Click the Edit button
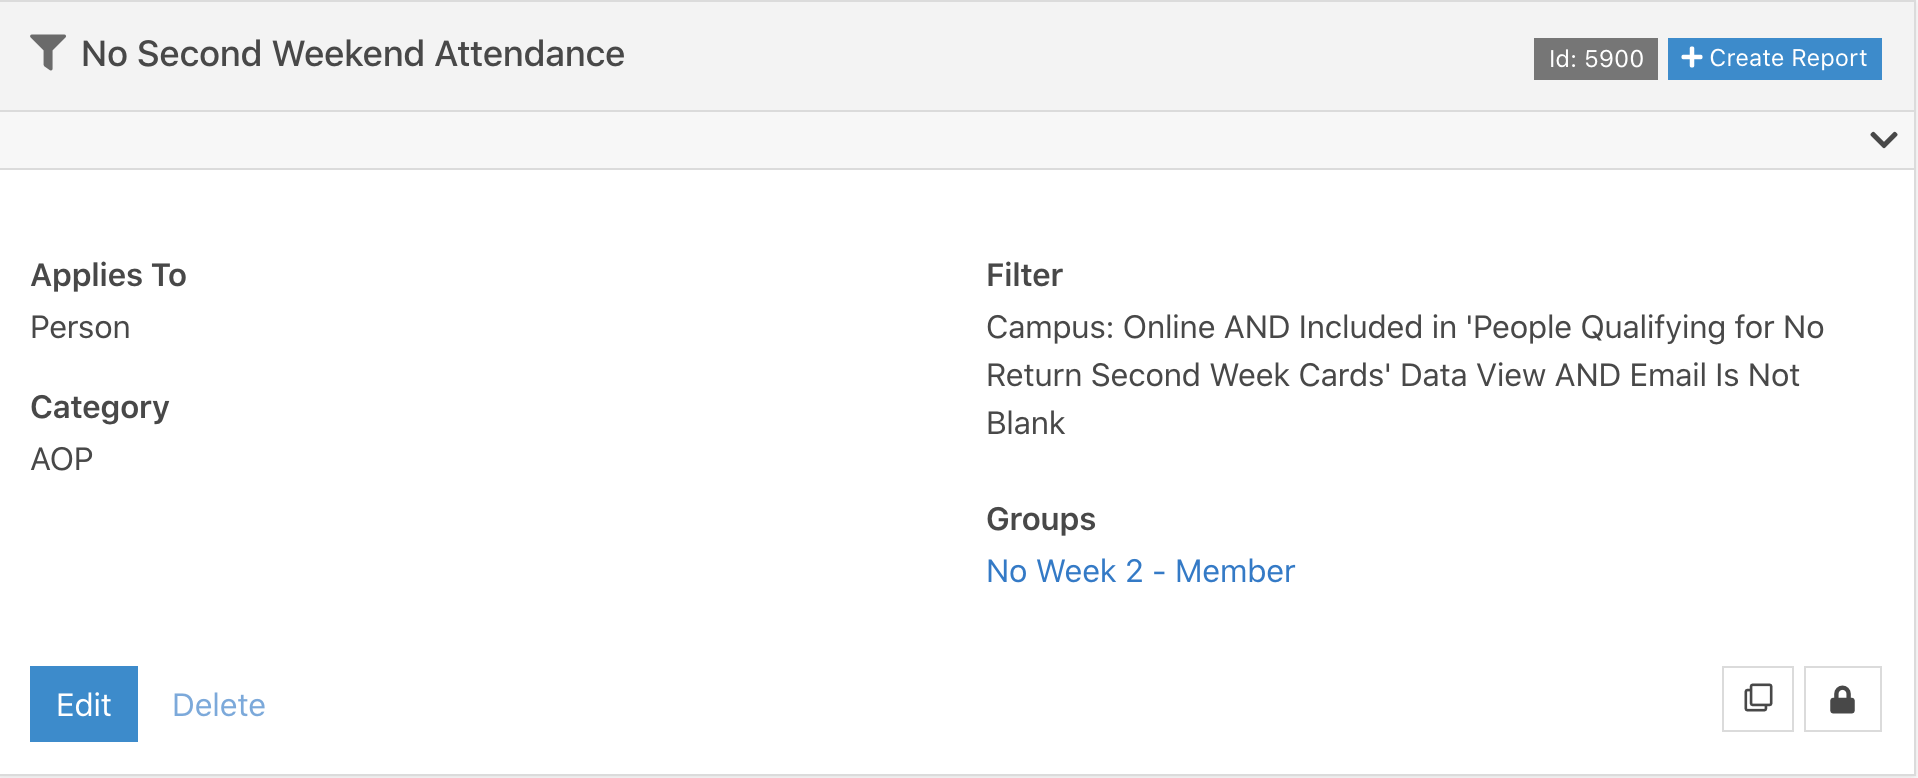 pyautogui.click(x=84, y=704)
